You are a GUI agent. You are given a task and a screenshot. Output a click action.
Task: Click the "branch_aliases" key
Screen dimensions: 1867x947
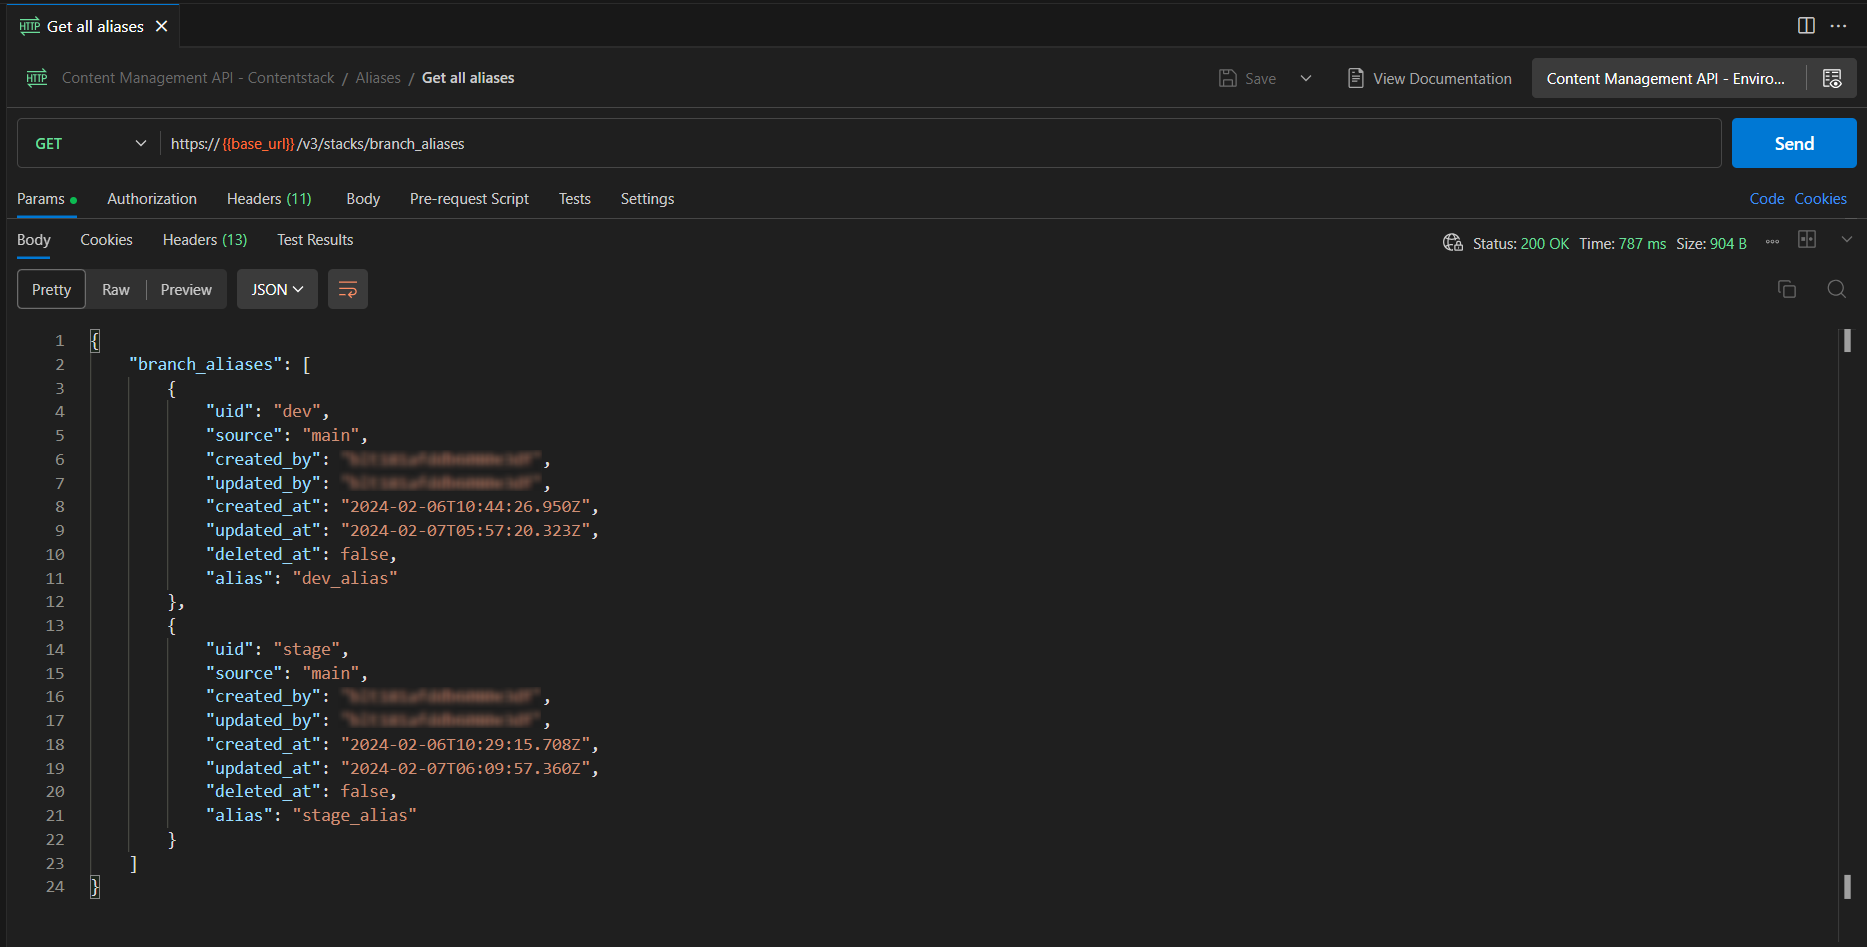coord(206,364)
